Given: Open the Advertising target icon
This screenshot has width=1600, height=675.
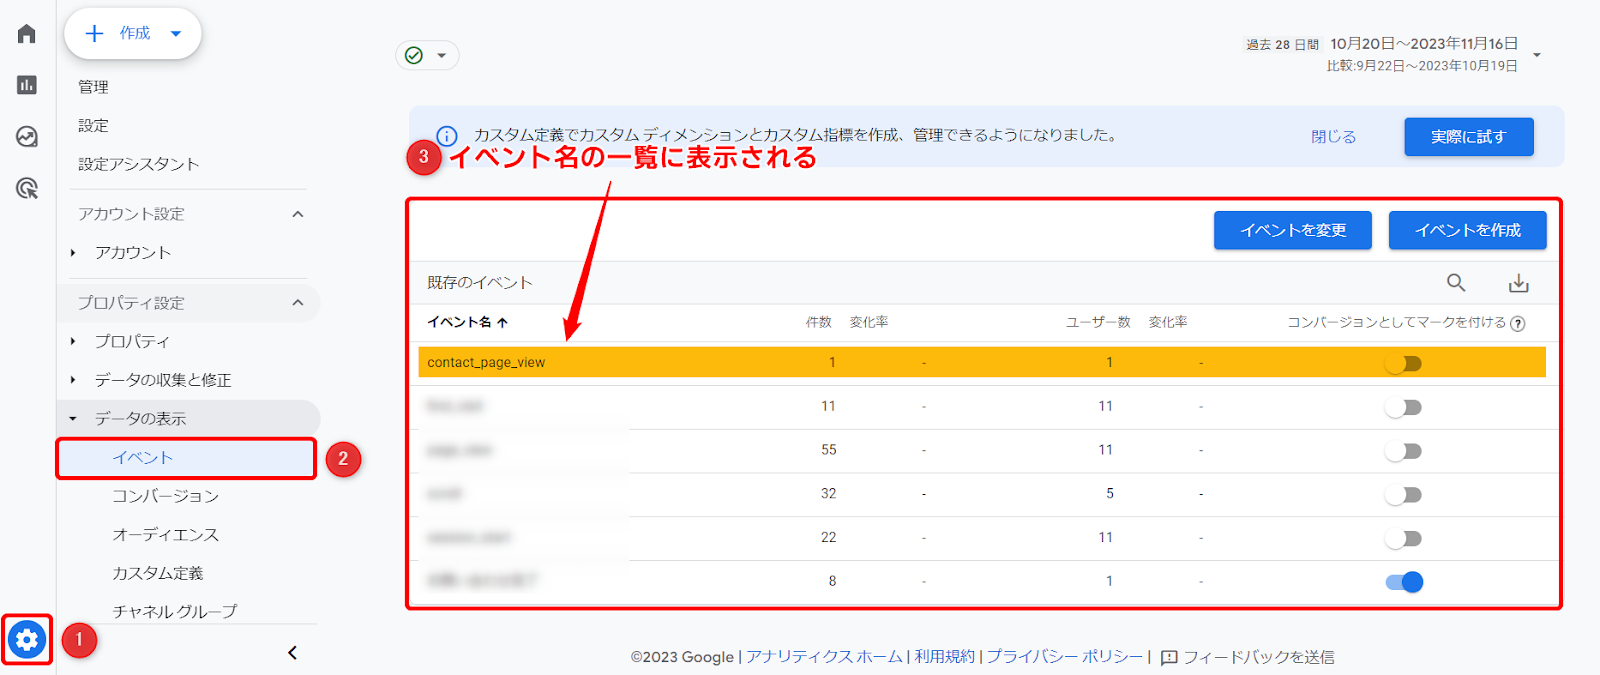Looking at the screenshot, I should [x=27, y=188].
